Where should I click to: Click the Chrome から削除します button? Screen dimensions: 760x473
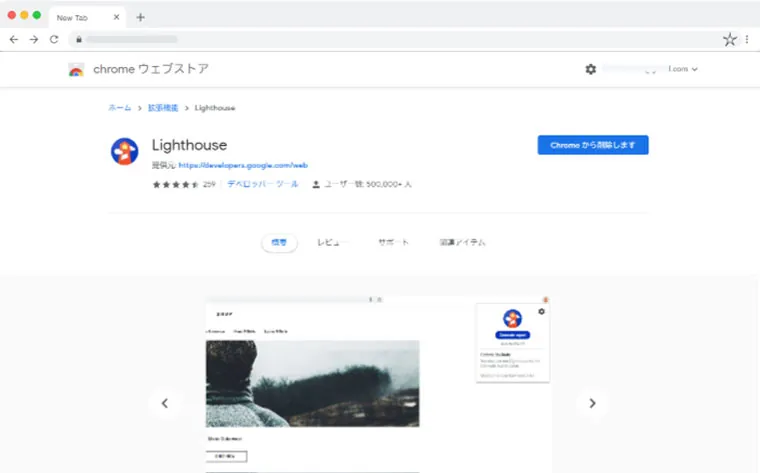(593, 145)
